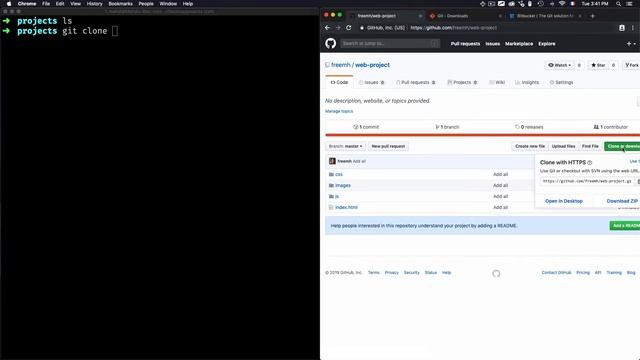Close the Git Downloads tab

pos(500,16)
